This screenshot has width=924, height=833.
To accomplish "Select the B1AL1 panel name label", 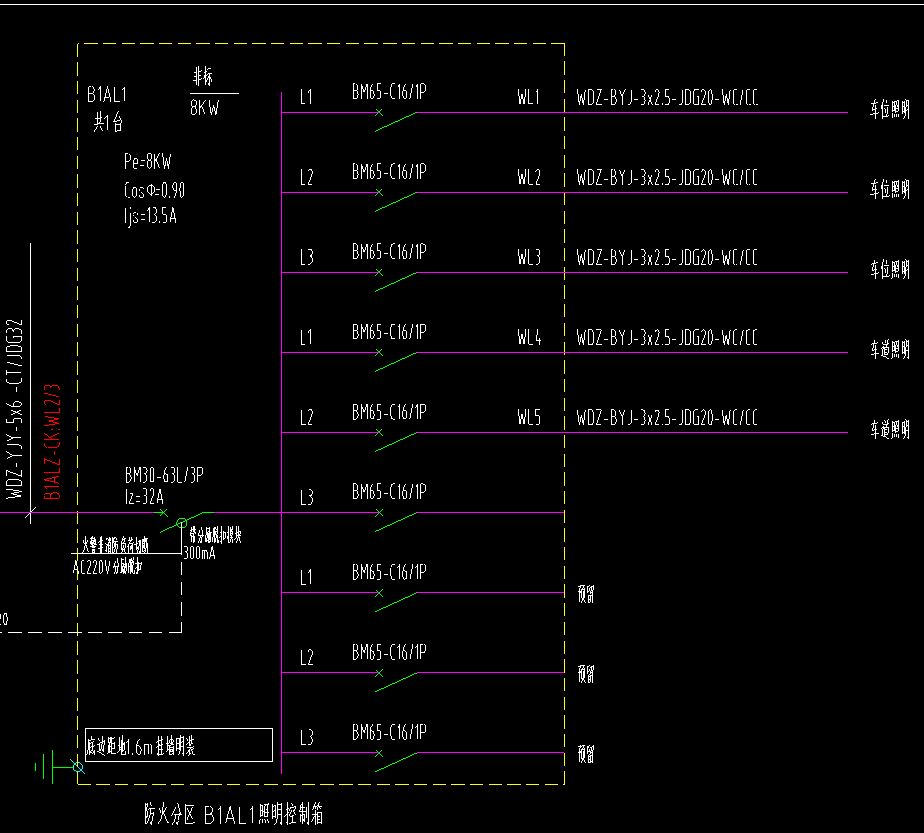I will [x=107, y=94].
